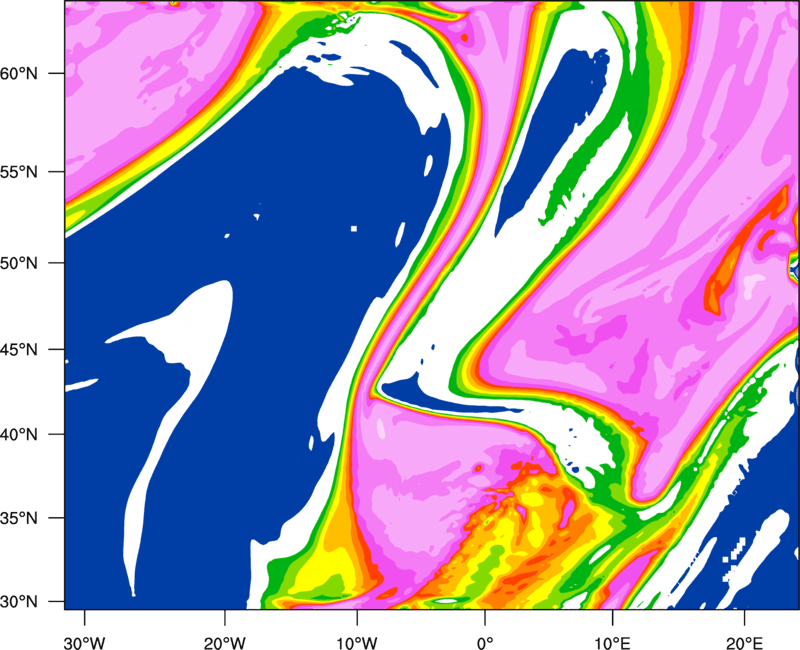Click the 30°W longitude label
Screen dimensions: 800x650
click(84, 643)
